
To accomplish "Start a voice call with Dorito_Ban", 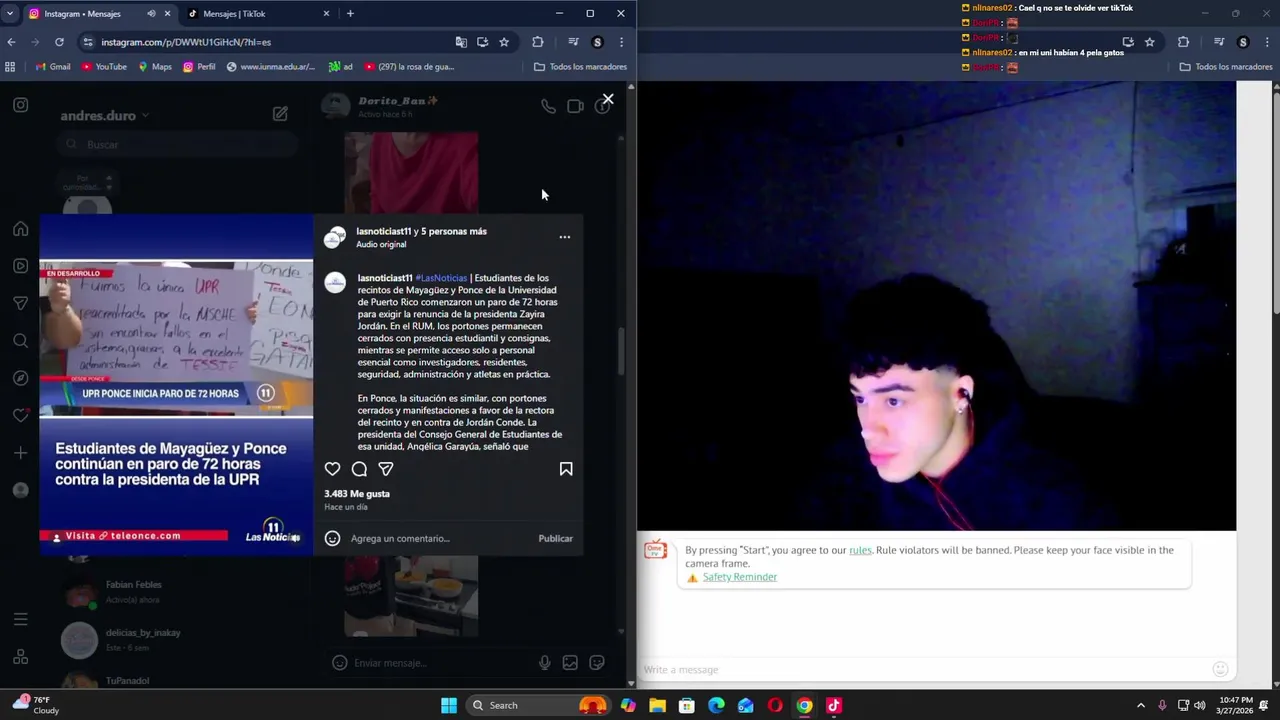I will tap(548, 106).
